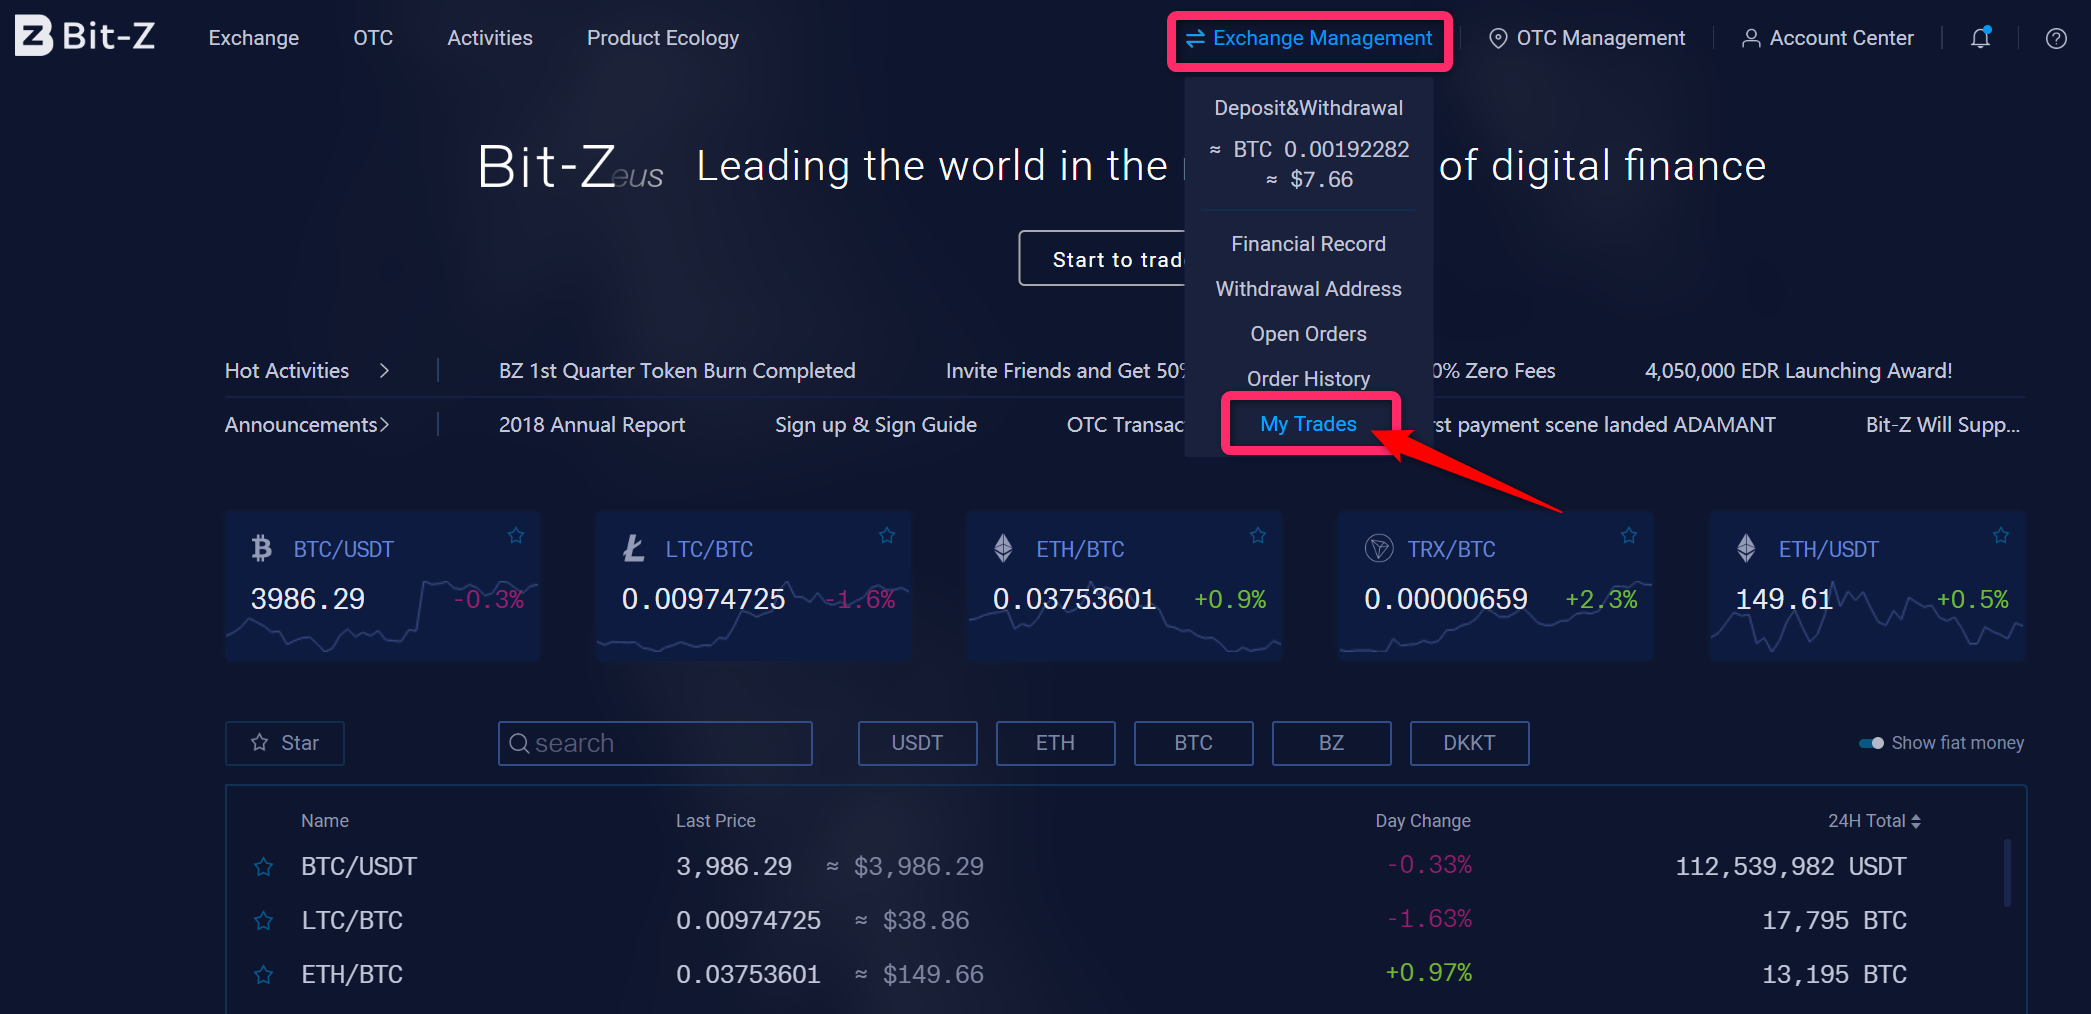Open the Account Center menu

pyautogui.click(x=1828, y=38)
